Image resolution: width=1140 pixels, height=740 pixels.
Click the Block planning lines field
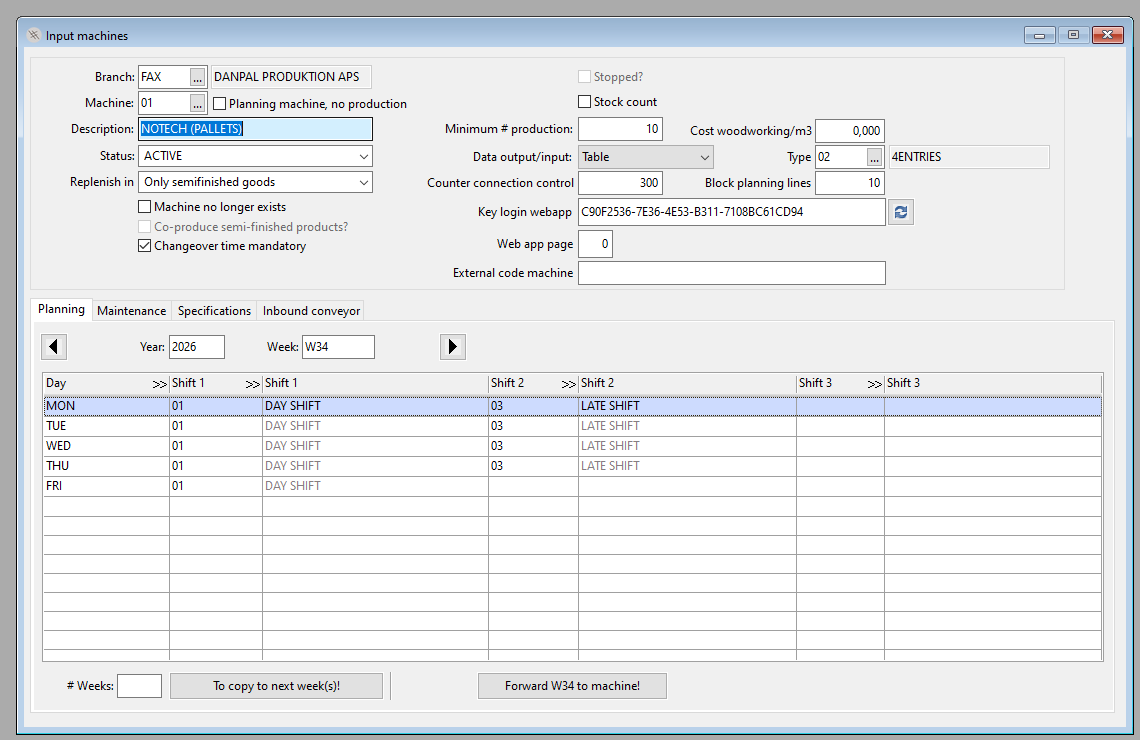pos(850,183)
